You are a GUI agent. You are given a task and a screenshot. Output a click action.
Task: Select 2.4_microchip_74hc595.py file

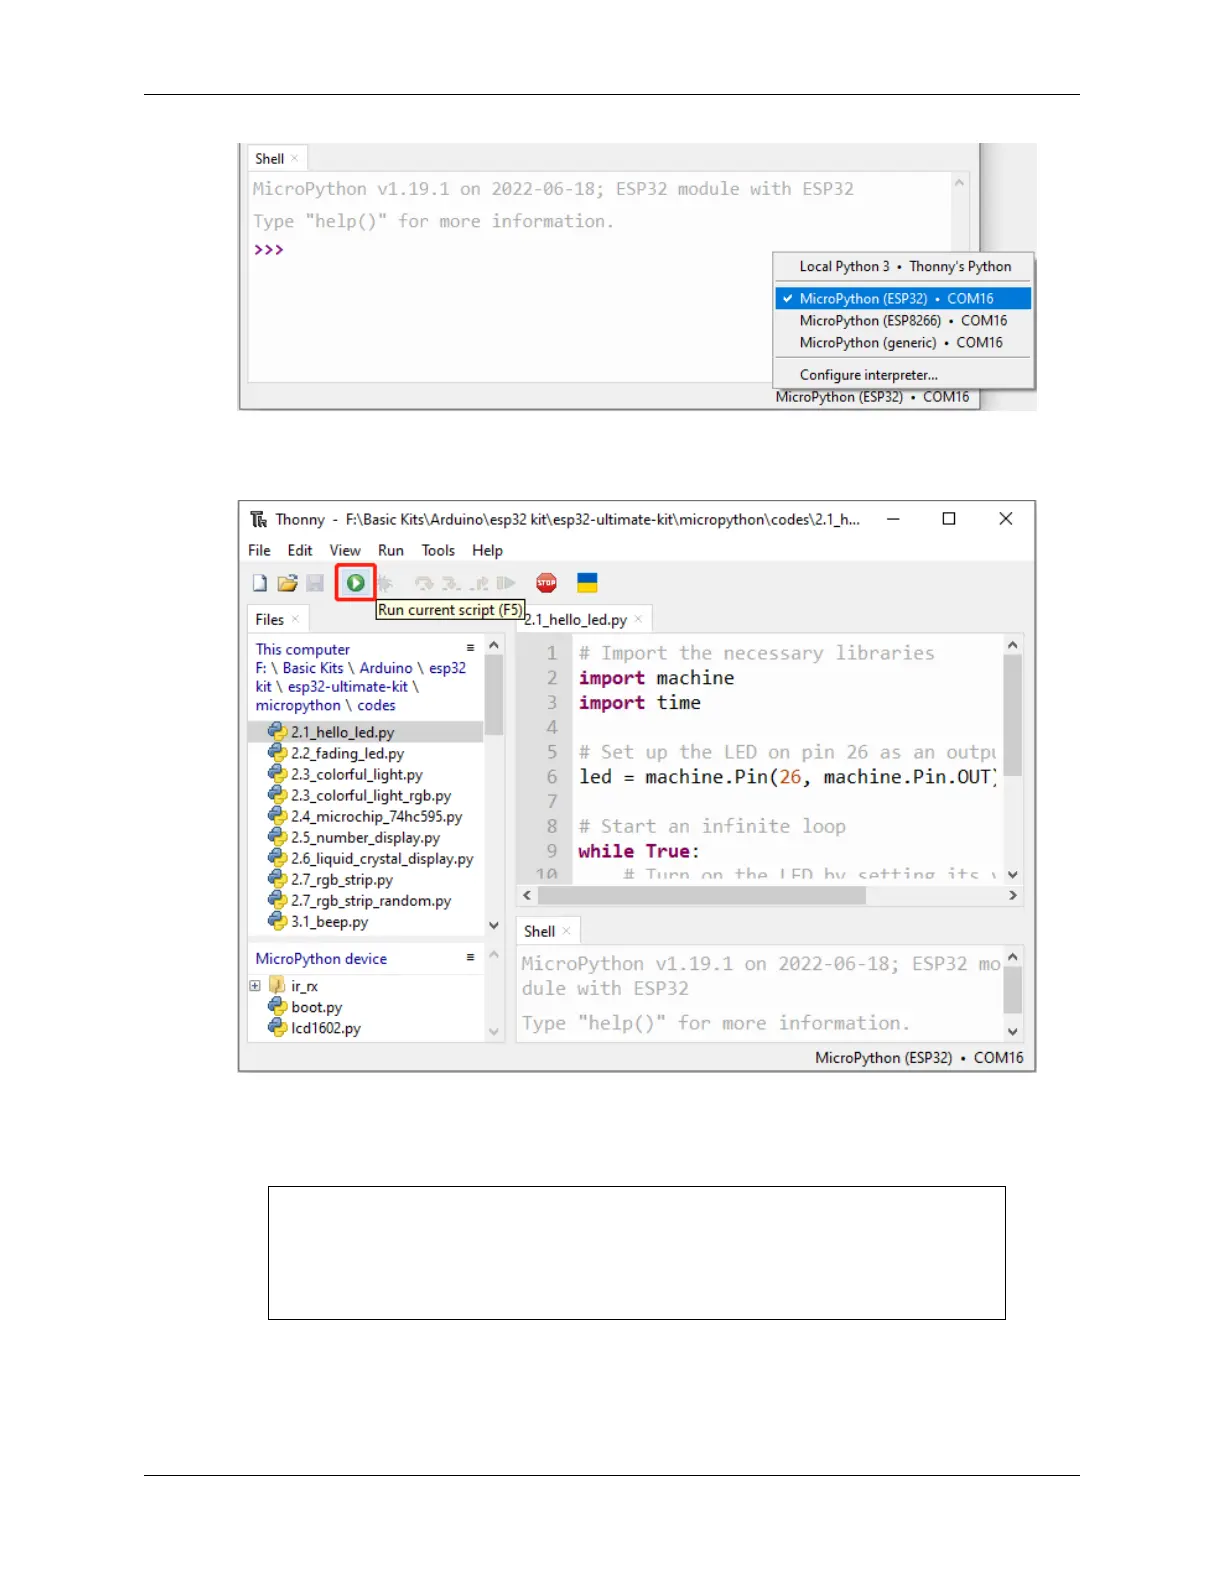coord(366,816)
